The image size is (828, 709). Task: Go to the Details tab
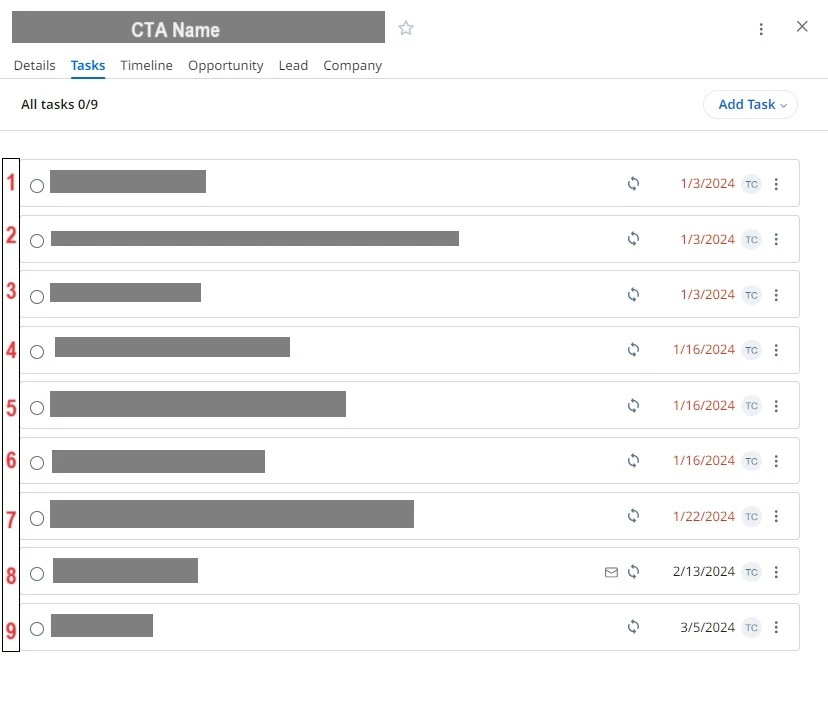[34, 65]
